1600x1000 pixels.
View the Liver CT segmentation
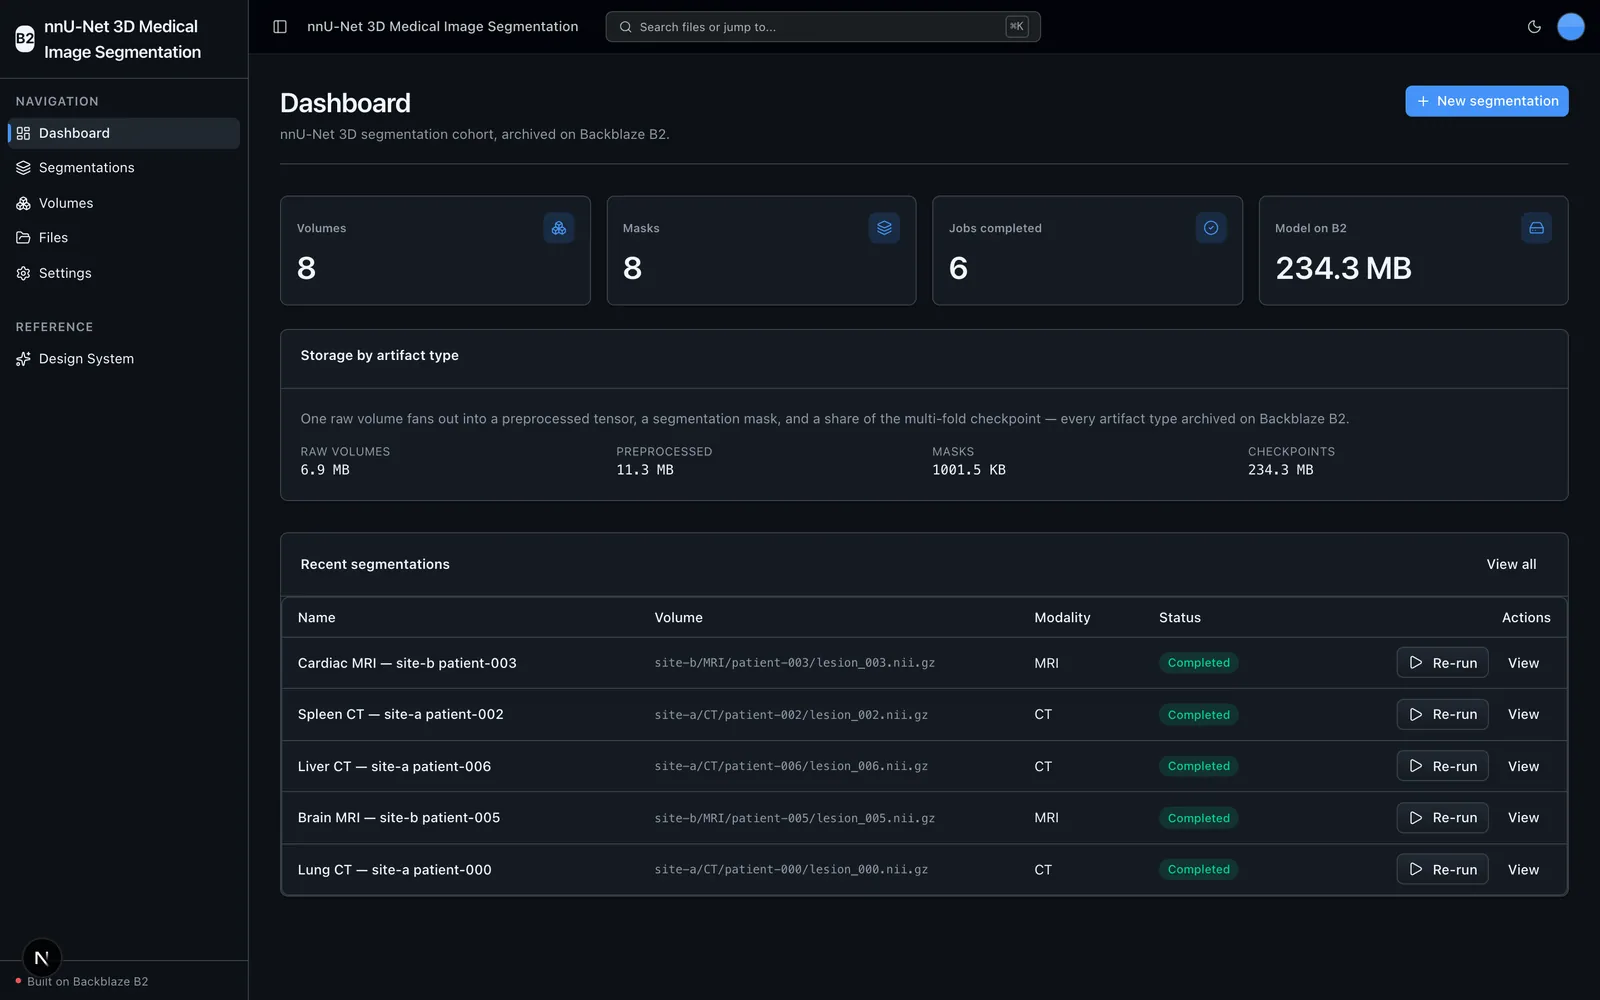1523,766
